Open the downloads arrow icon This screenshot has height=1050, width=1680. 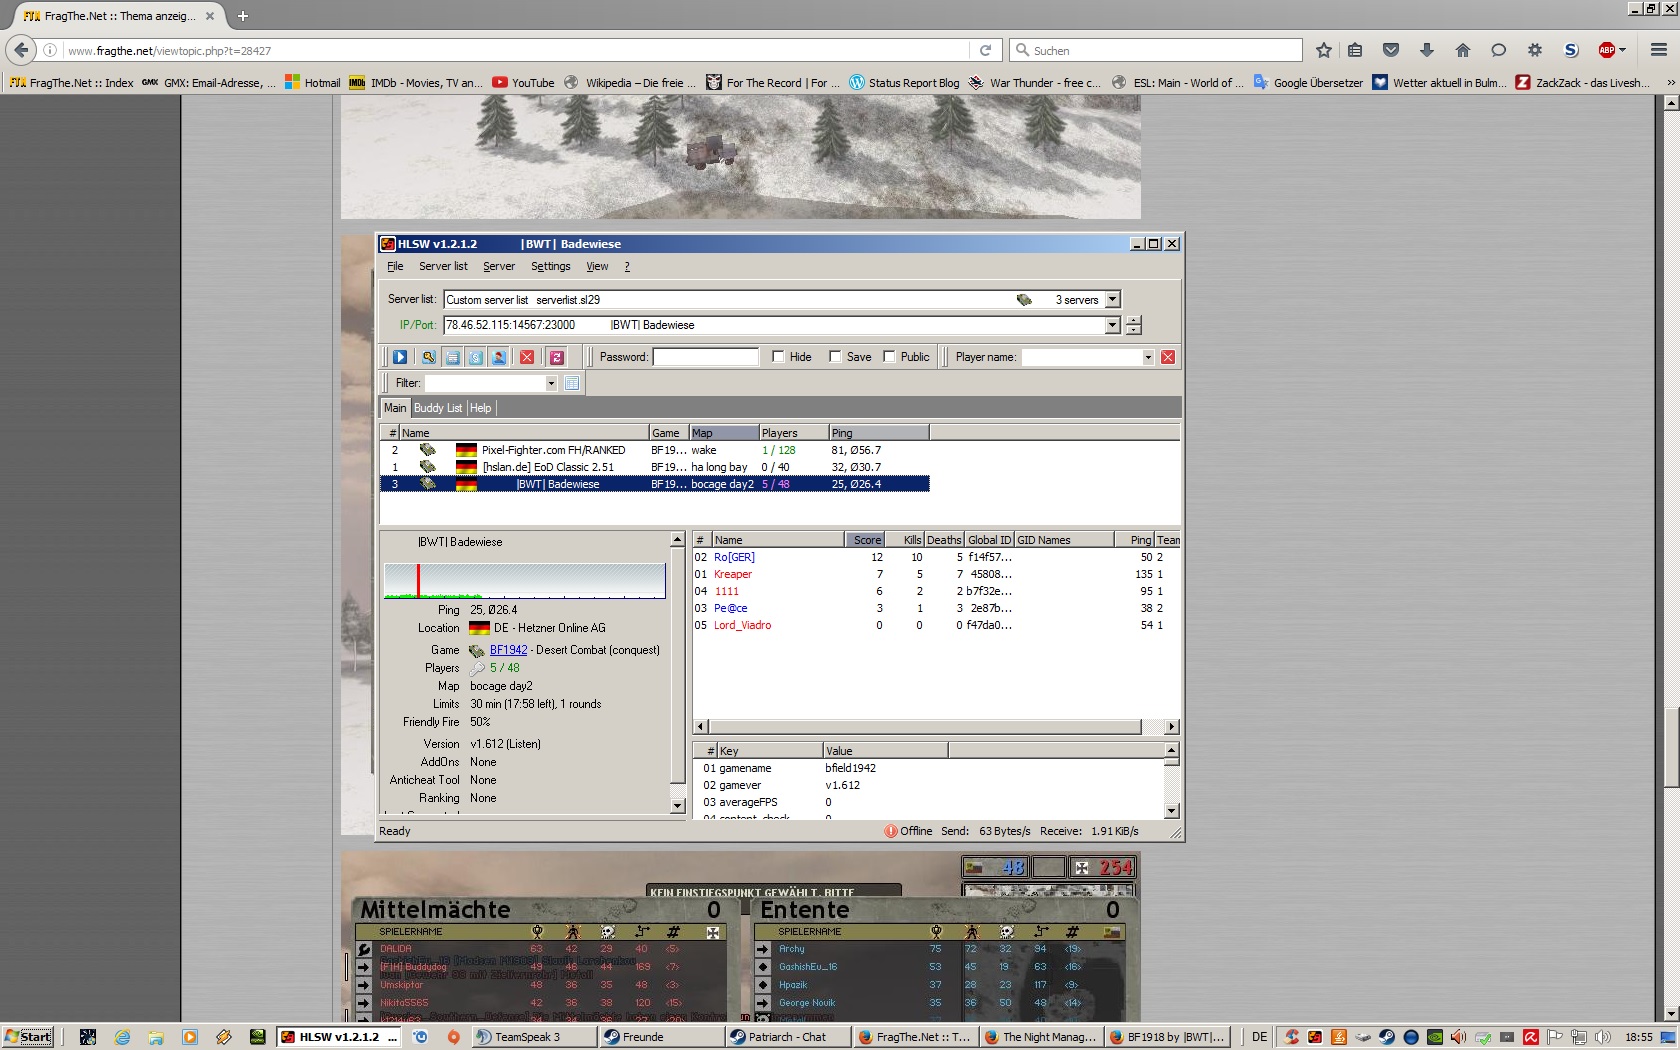click(x=1427, y=50)
